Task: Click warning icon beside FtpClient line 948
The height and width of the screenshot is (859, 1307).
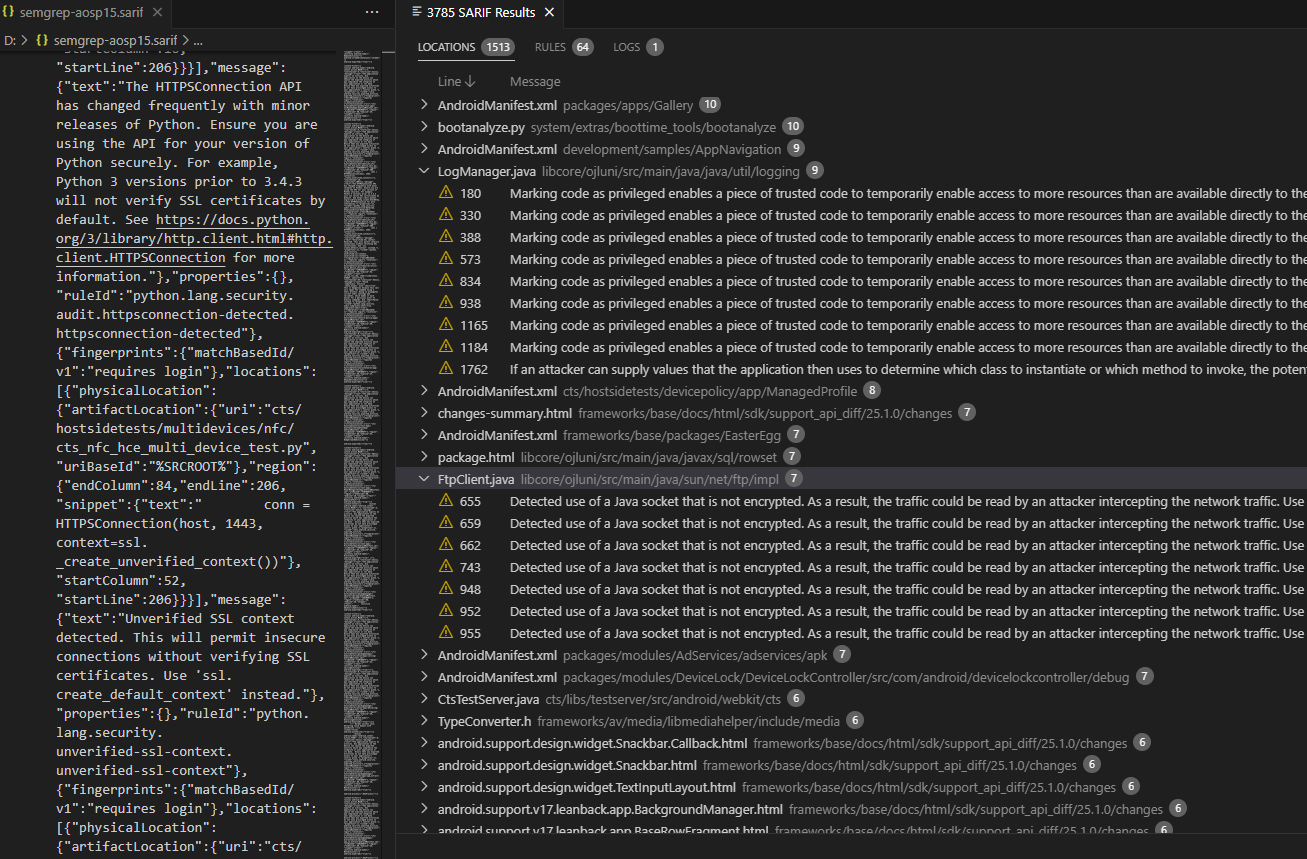Action: 446,589
